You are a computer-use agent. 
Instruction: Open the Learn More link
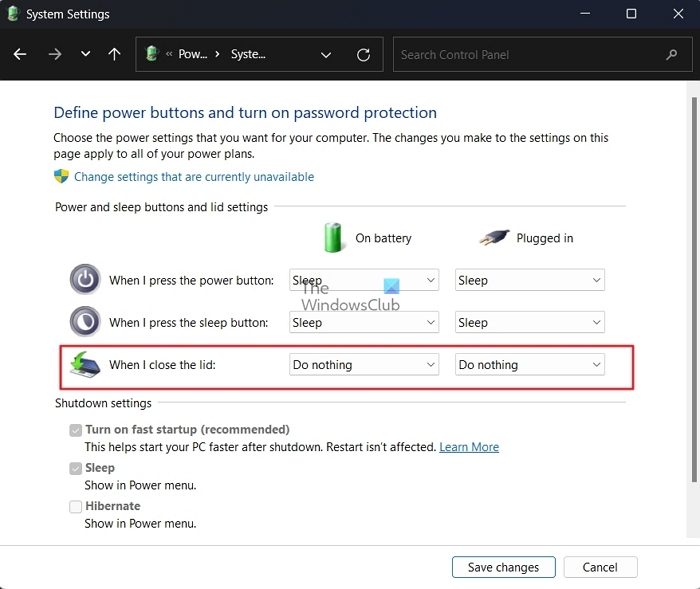tap(469, 447)
